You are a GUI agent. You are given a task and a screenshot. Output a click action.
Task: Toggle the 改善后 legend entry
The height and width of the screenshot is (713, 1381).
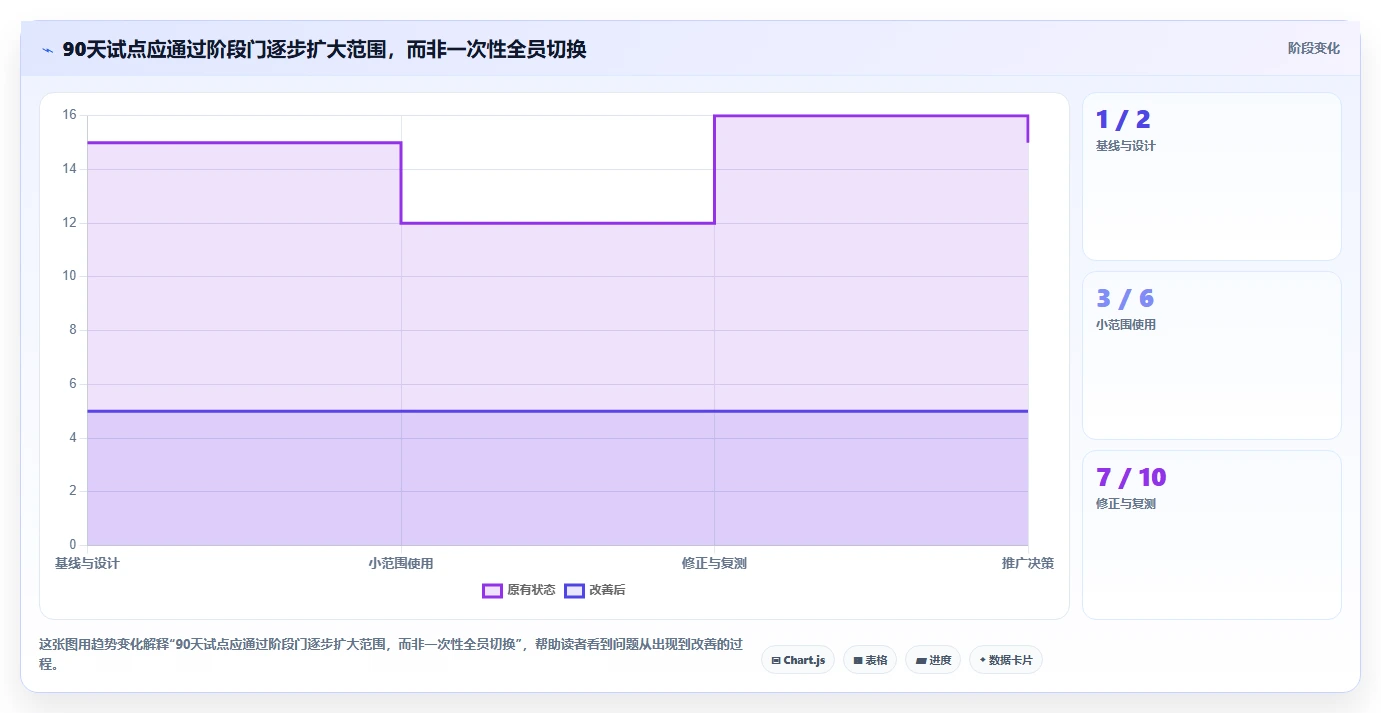click(595, 590)
